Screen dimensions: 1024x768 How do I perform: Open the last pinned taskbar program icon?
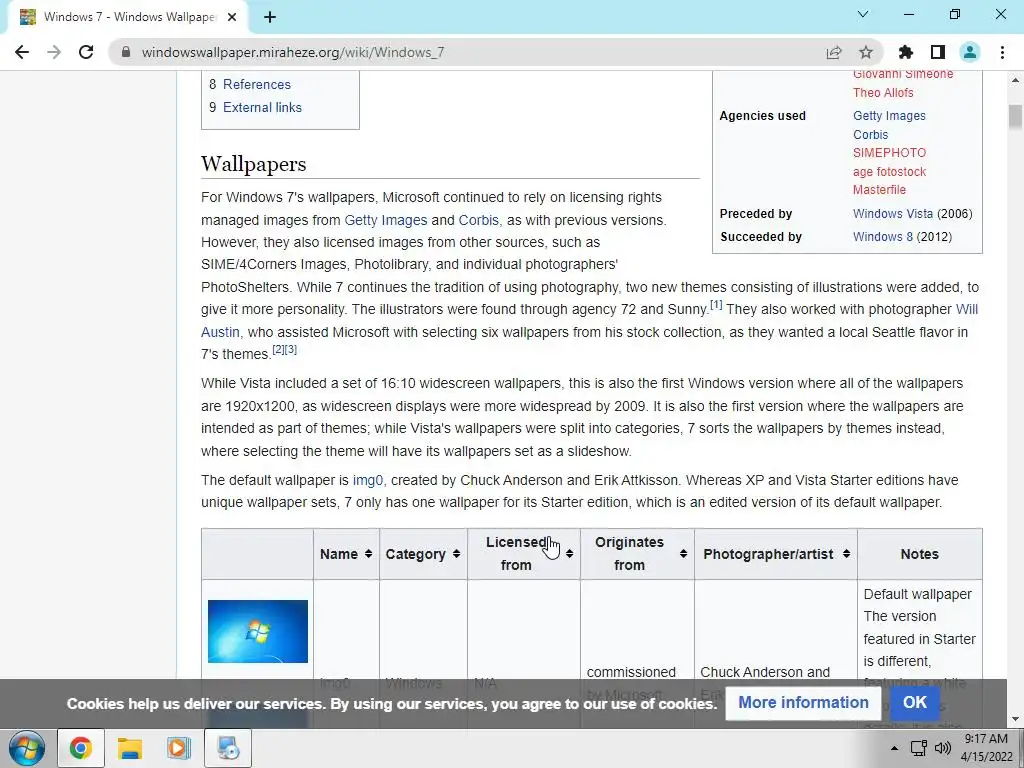[228, 748]
